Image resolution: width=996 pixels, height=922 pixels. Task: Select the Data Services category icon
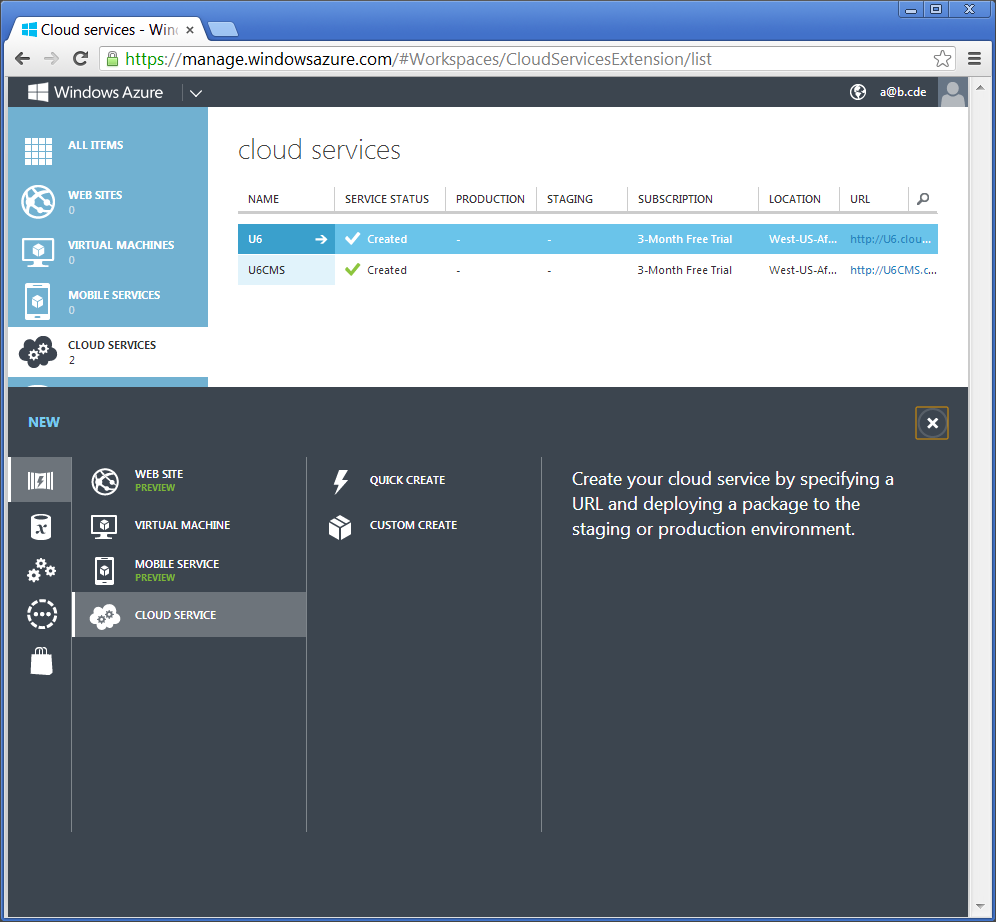tap(40, 526)
